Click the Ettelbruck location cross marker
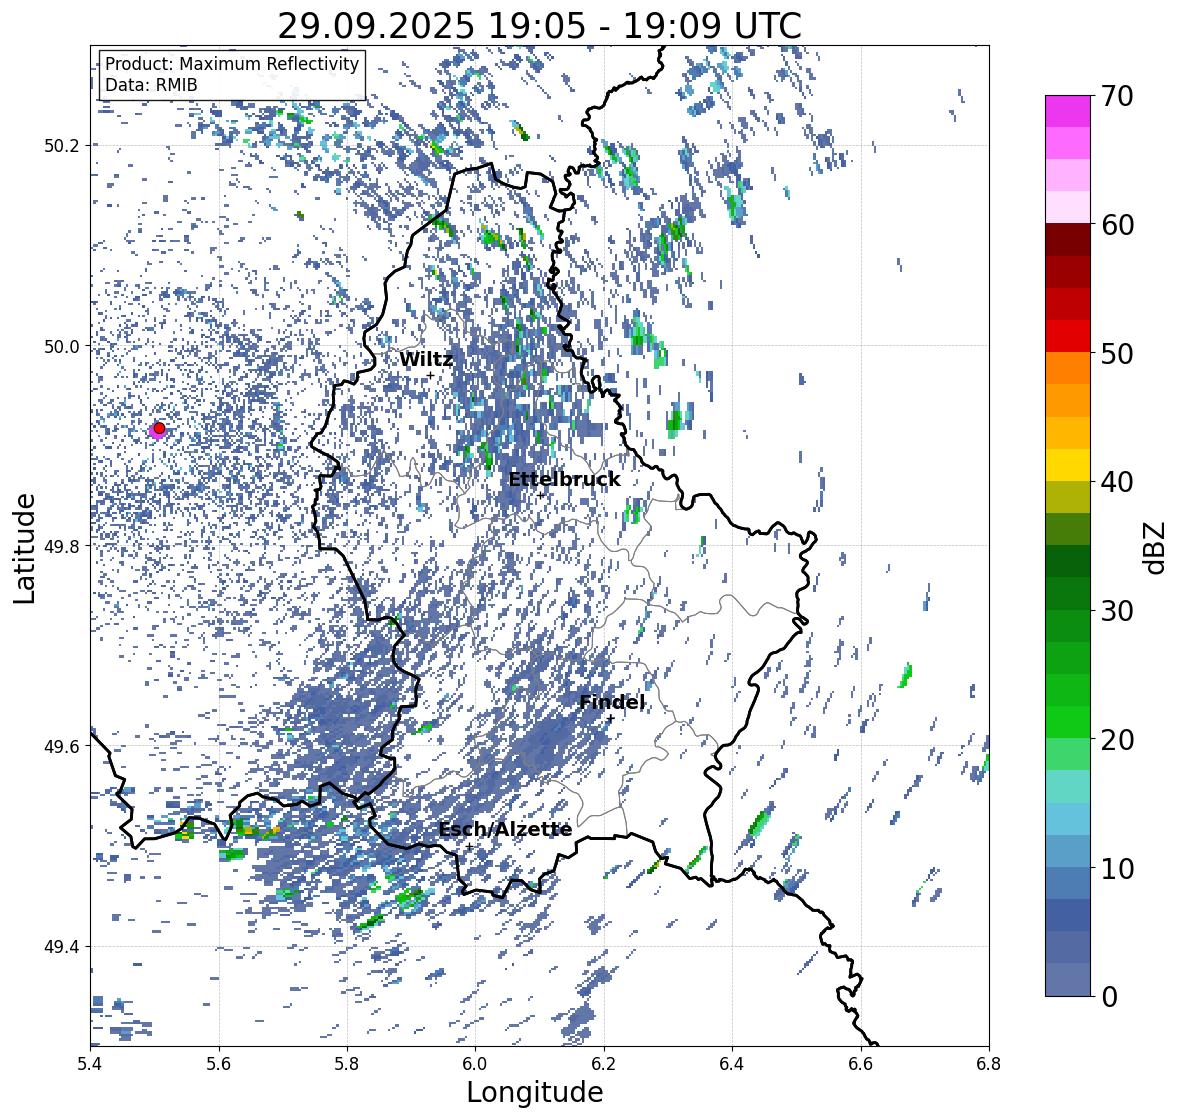Screen dimensions: 1179x1117 [x=540, y=495]
